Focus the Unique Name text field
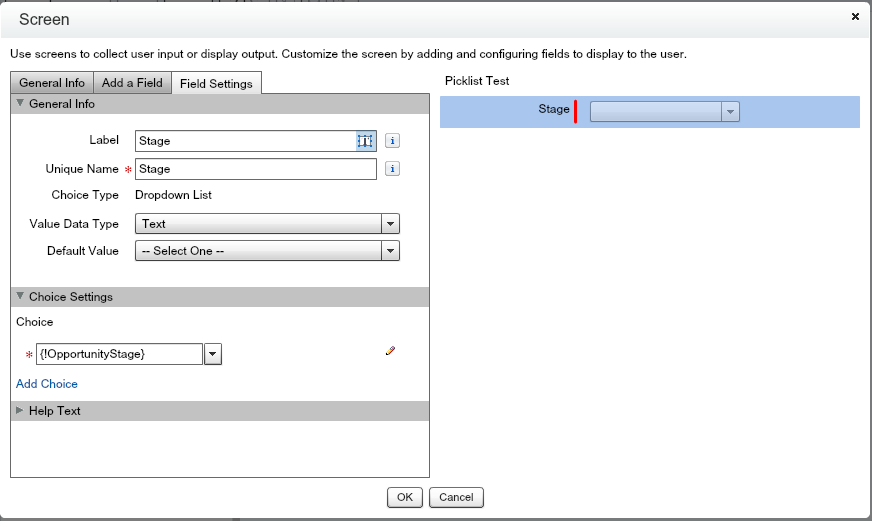This screenshot has width=872, height=521. coord(255,169)
